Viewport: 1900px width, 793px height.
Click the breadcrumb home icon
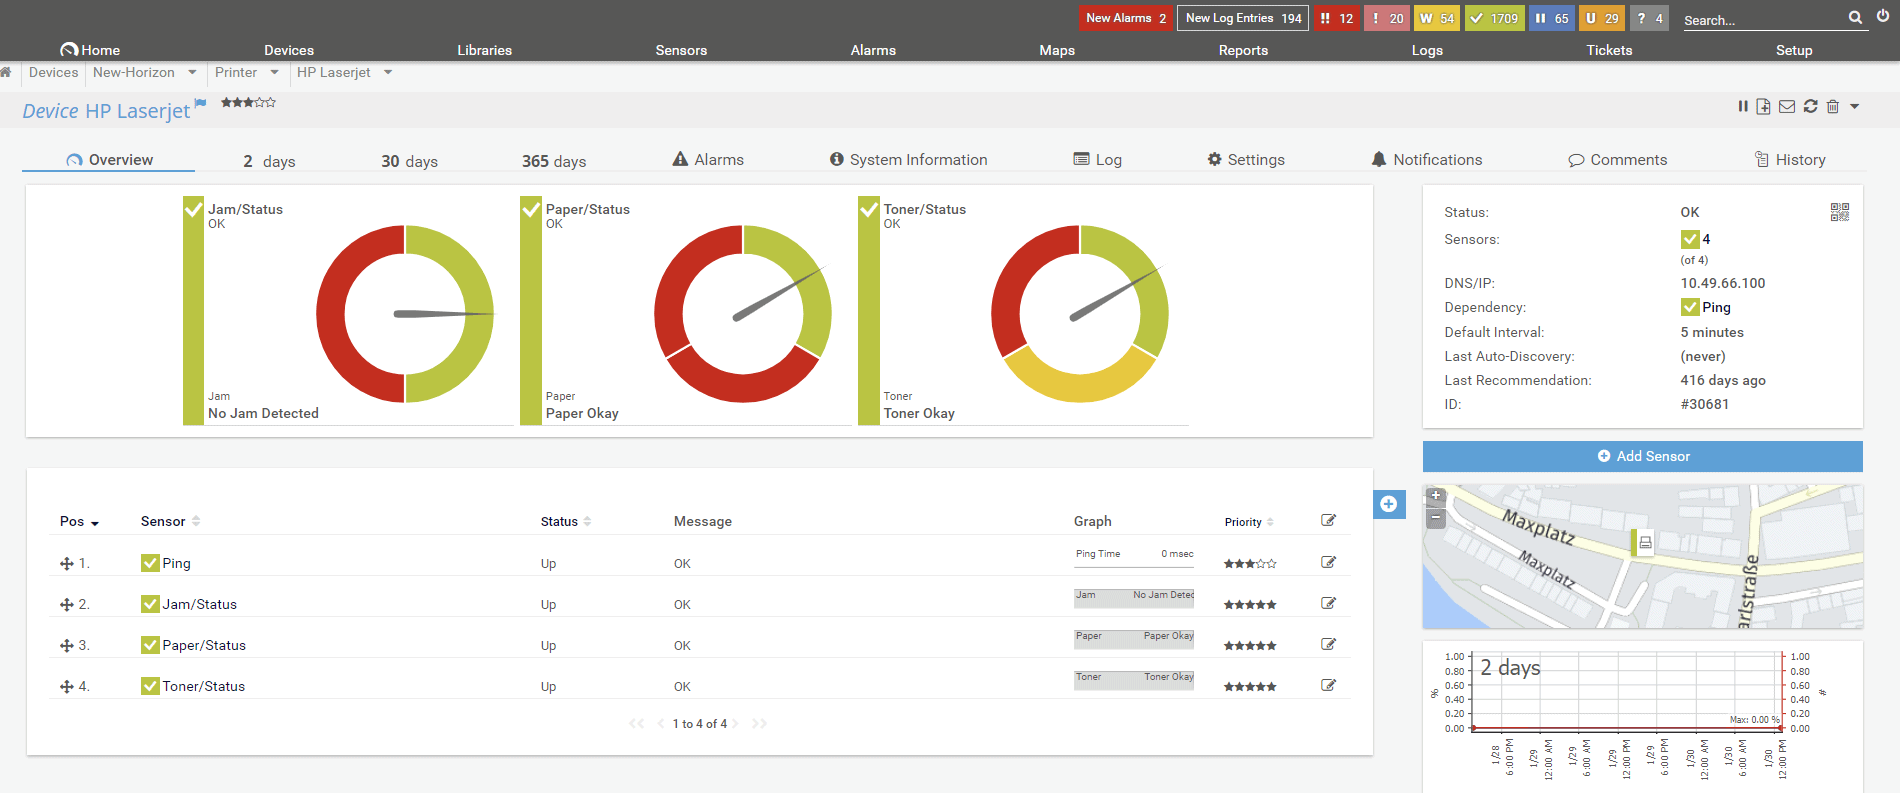coord(6,72)
